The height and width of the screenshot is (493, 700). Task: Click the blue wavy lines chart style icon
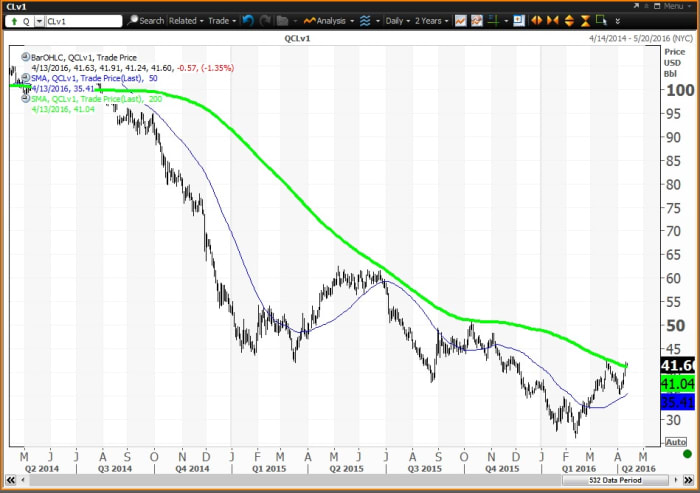365,21
